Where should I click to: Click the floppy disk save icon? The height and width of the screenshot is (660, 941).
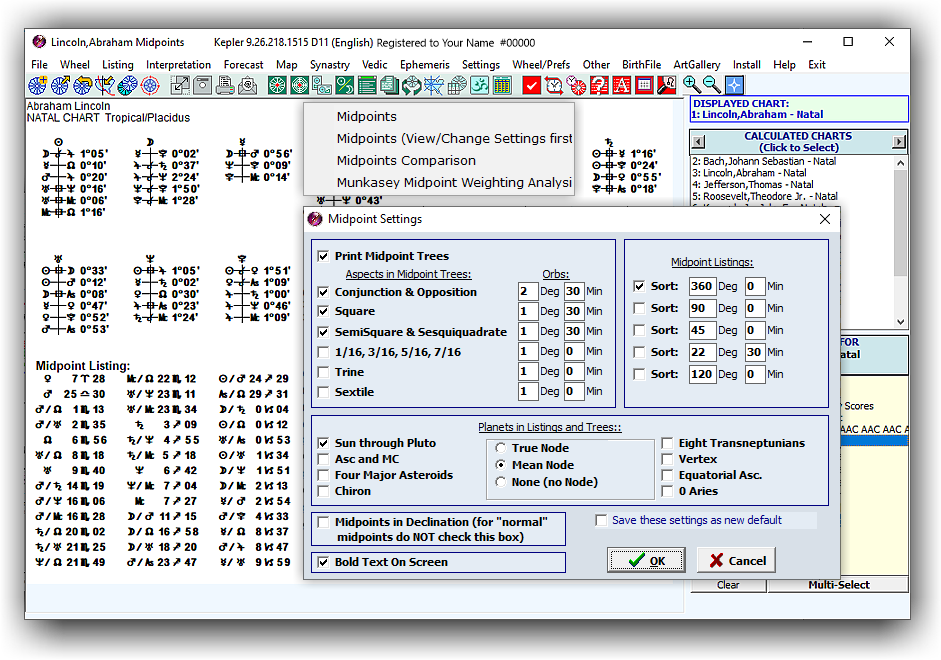[202, 85]
